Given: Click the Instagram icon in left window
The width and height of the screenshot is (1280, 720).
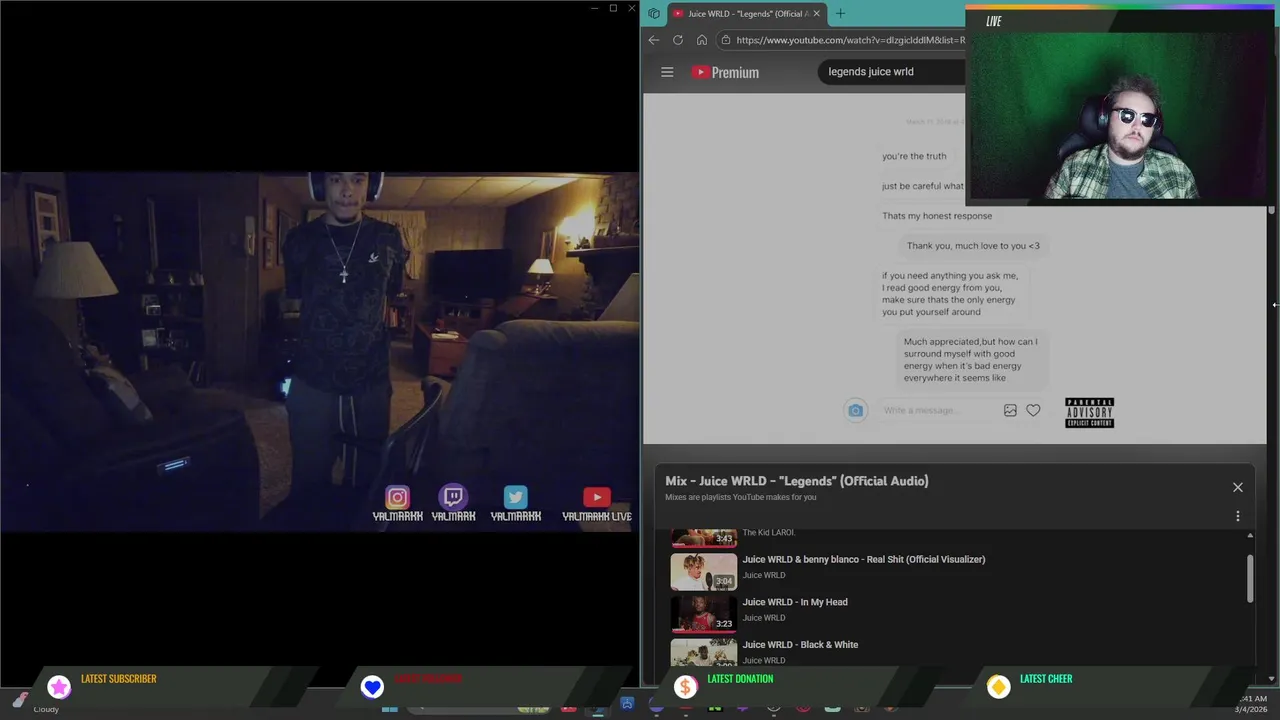Looking at the screenshot, I should point(397,497).
